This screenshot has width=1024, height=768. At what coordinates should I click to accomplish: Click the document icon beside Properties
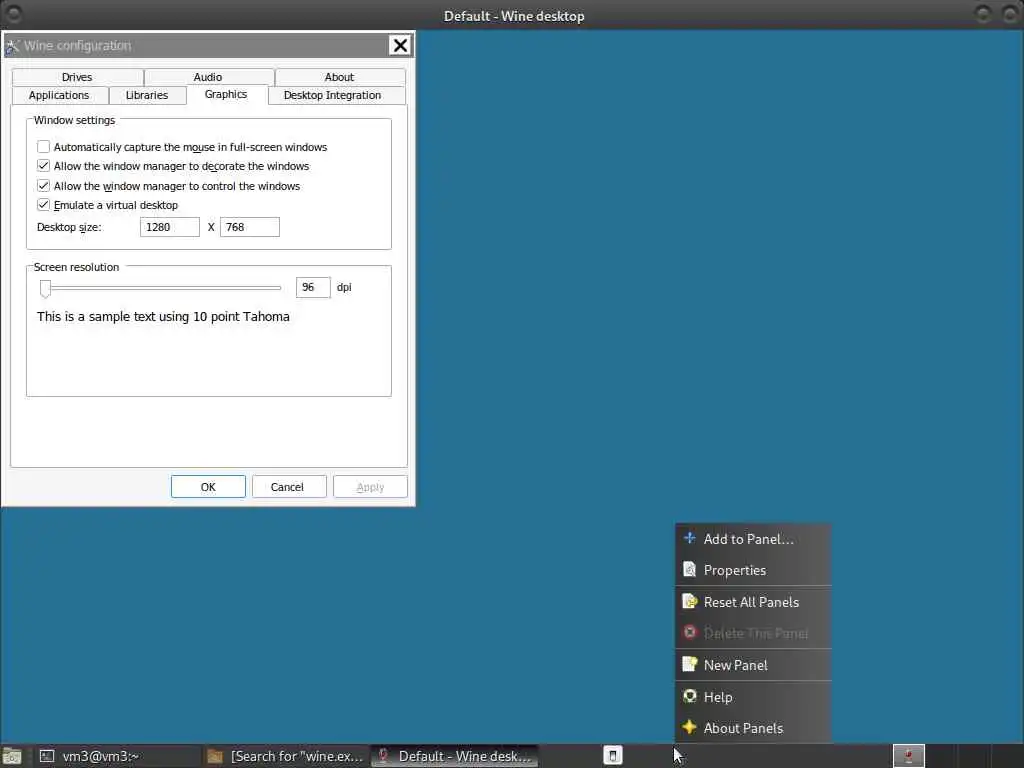(690, 569)
